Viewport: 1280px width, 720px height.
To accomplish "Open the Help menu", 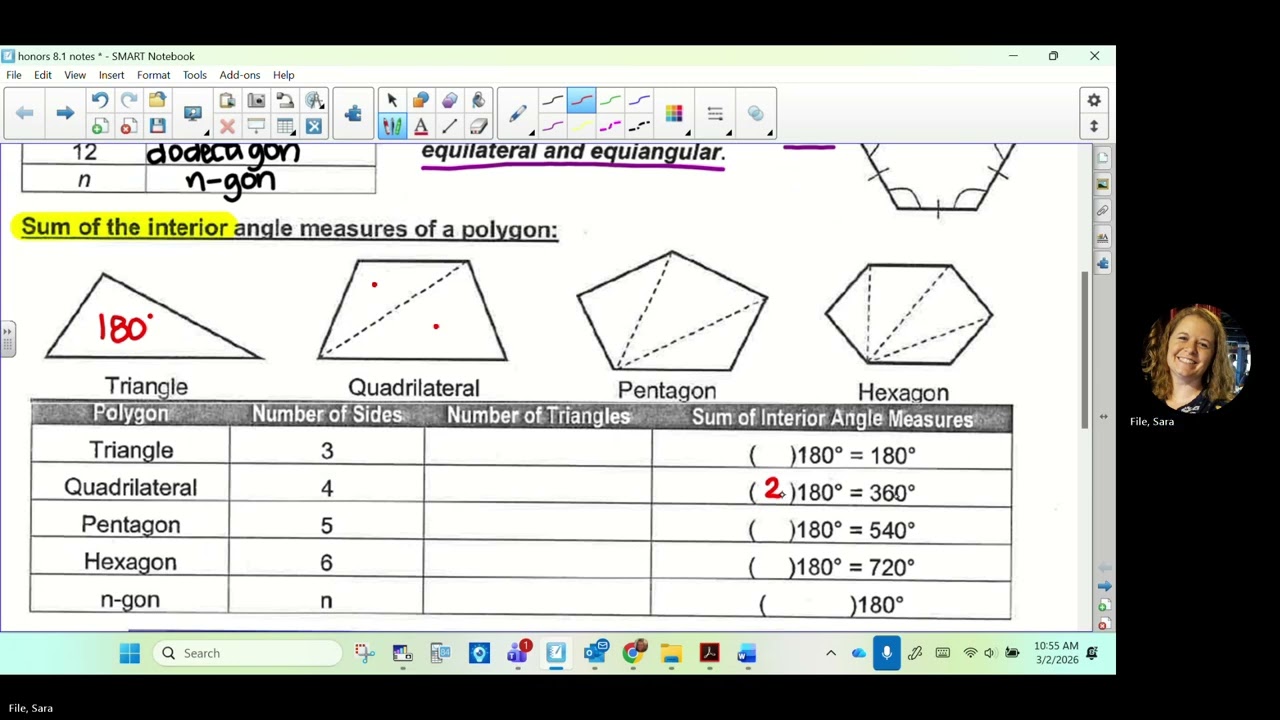I will [x=284, y=75].
